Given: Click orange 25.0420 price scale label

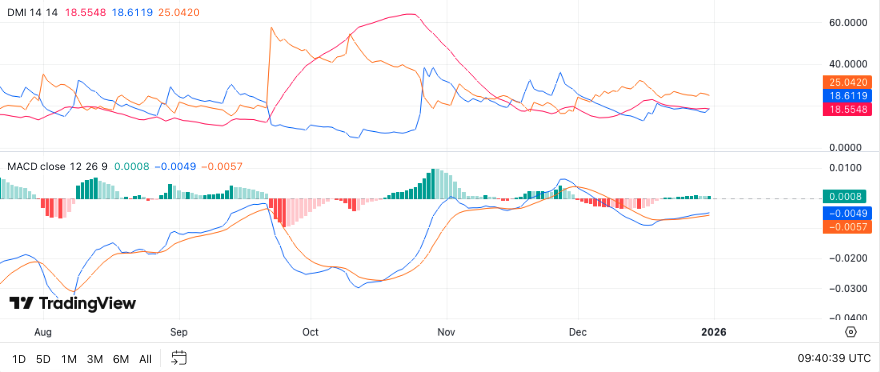Looking at the screenshot, I should click(847, 82).
